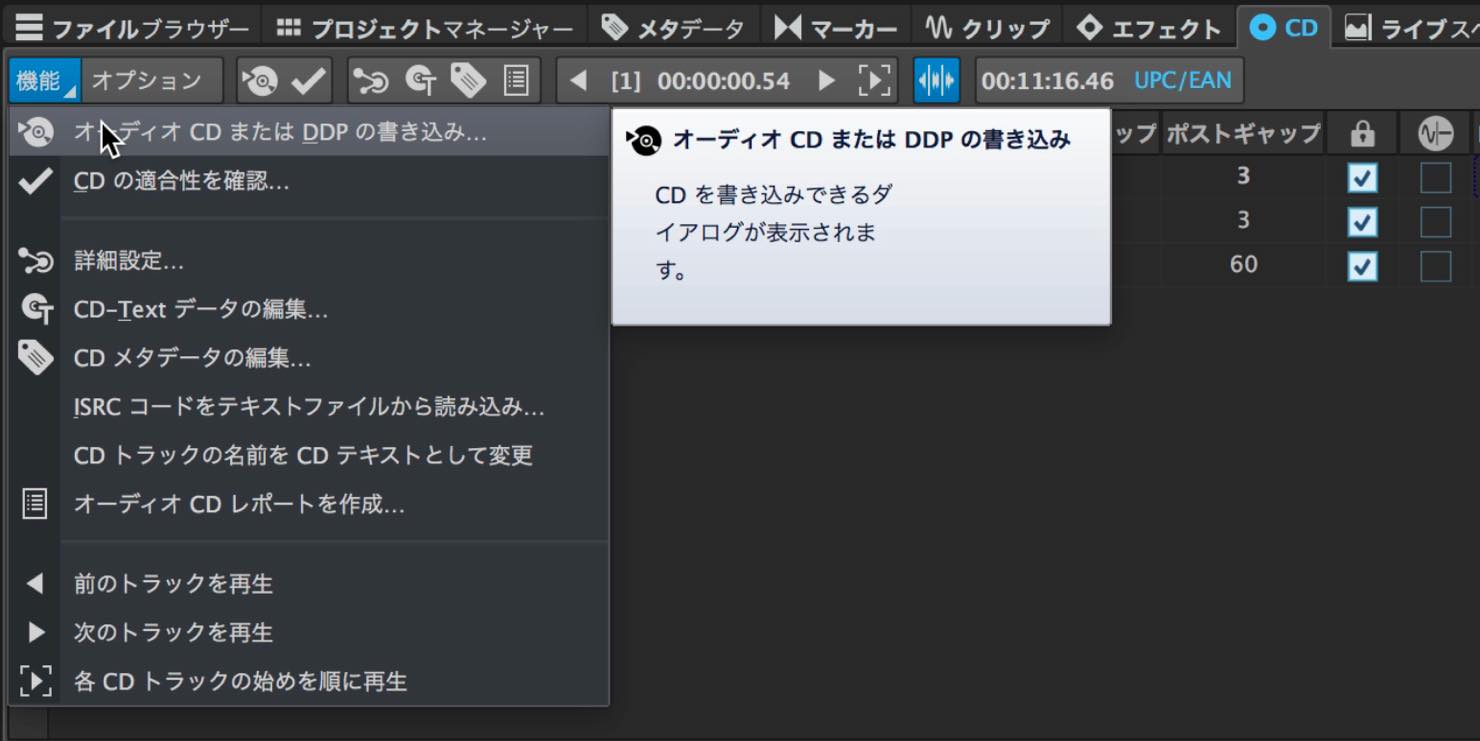Uncheck lock checkbox in postgap 3 first row
The image size is (1480, 741).
coord(1362,178)
